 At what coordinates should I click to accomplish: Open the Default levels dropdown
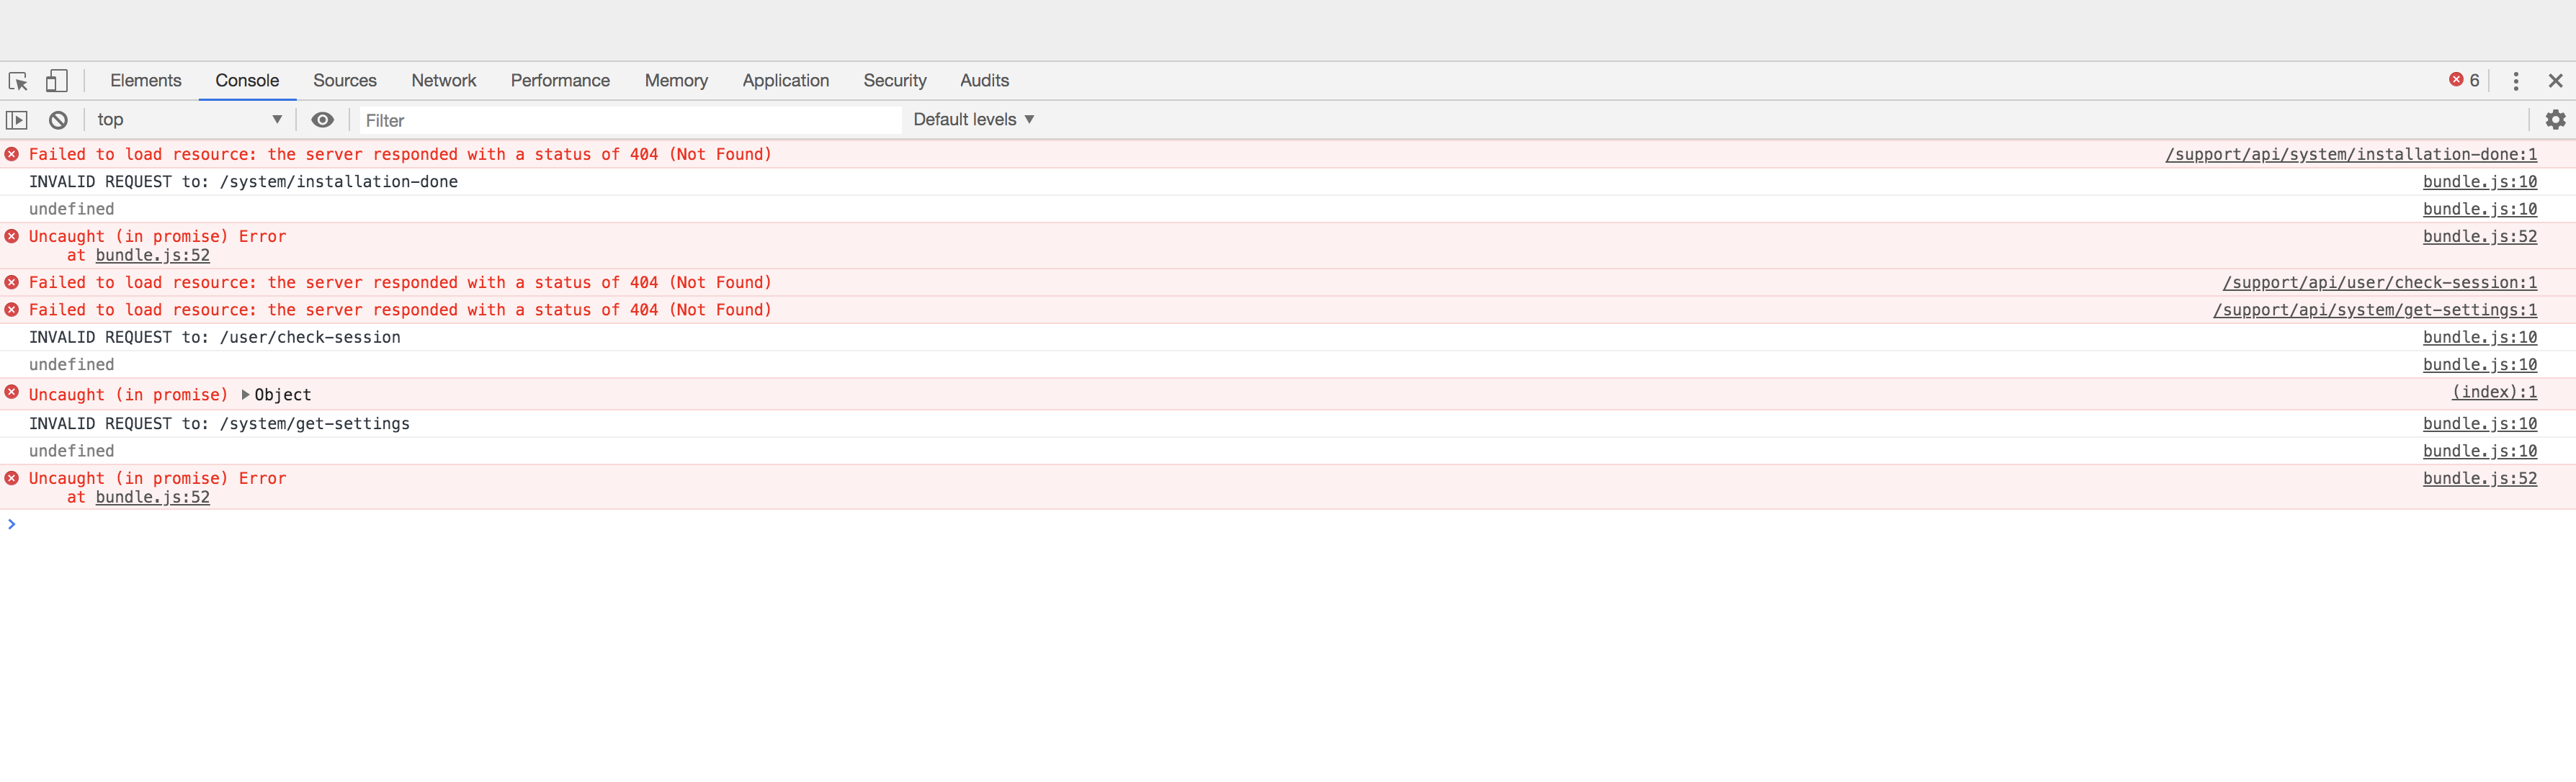pyautogui.click(x=973, y=119)
